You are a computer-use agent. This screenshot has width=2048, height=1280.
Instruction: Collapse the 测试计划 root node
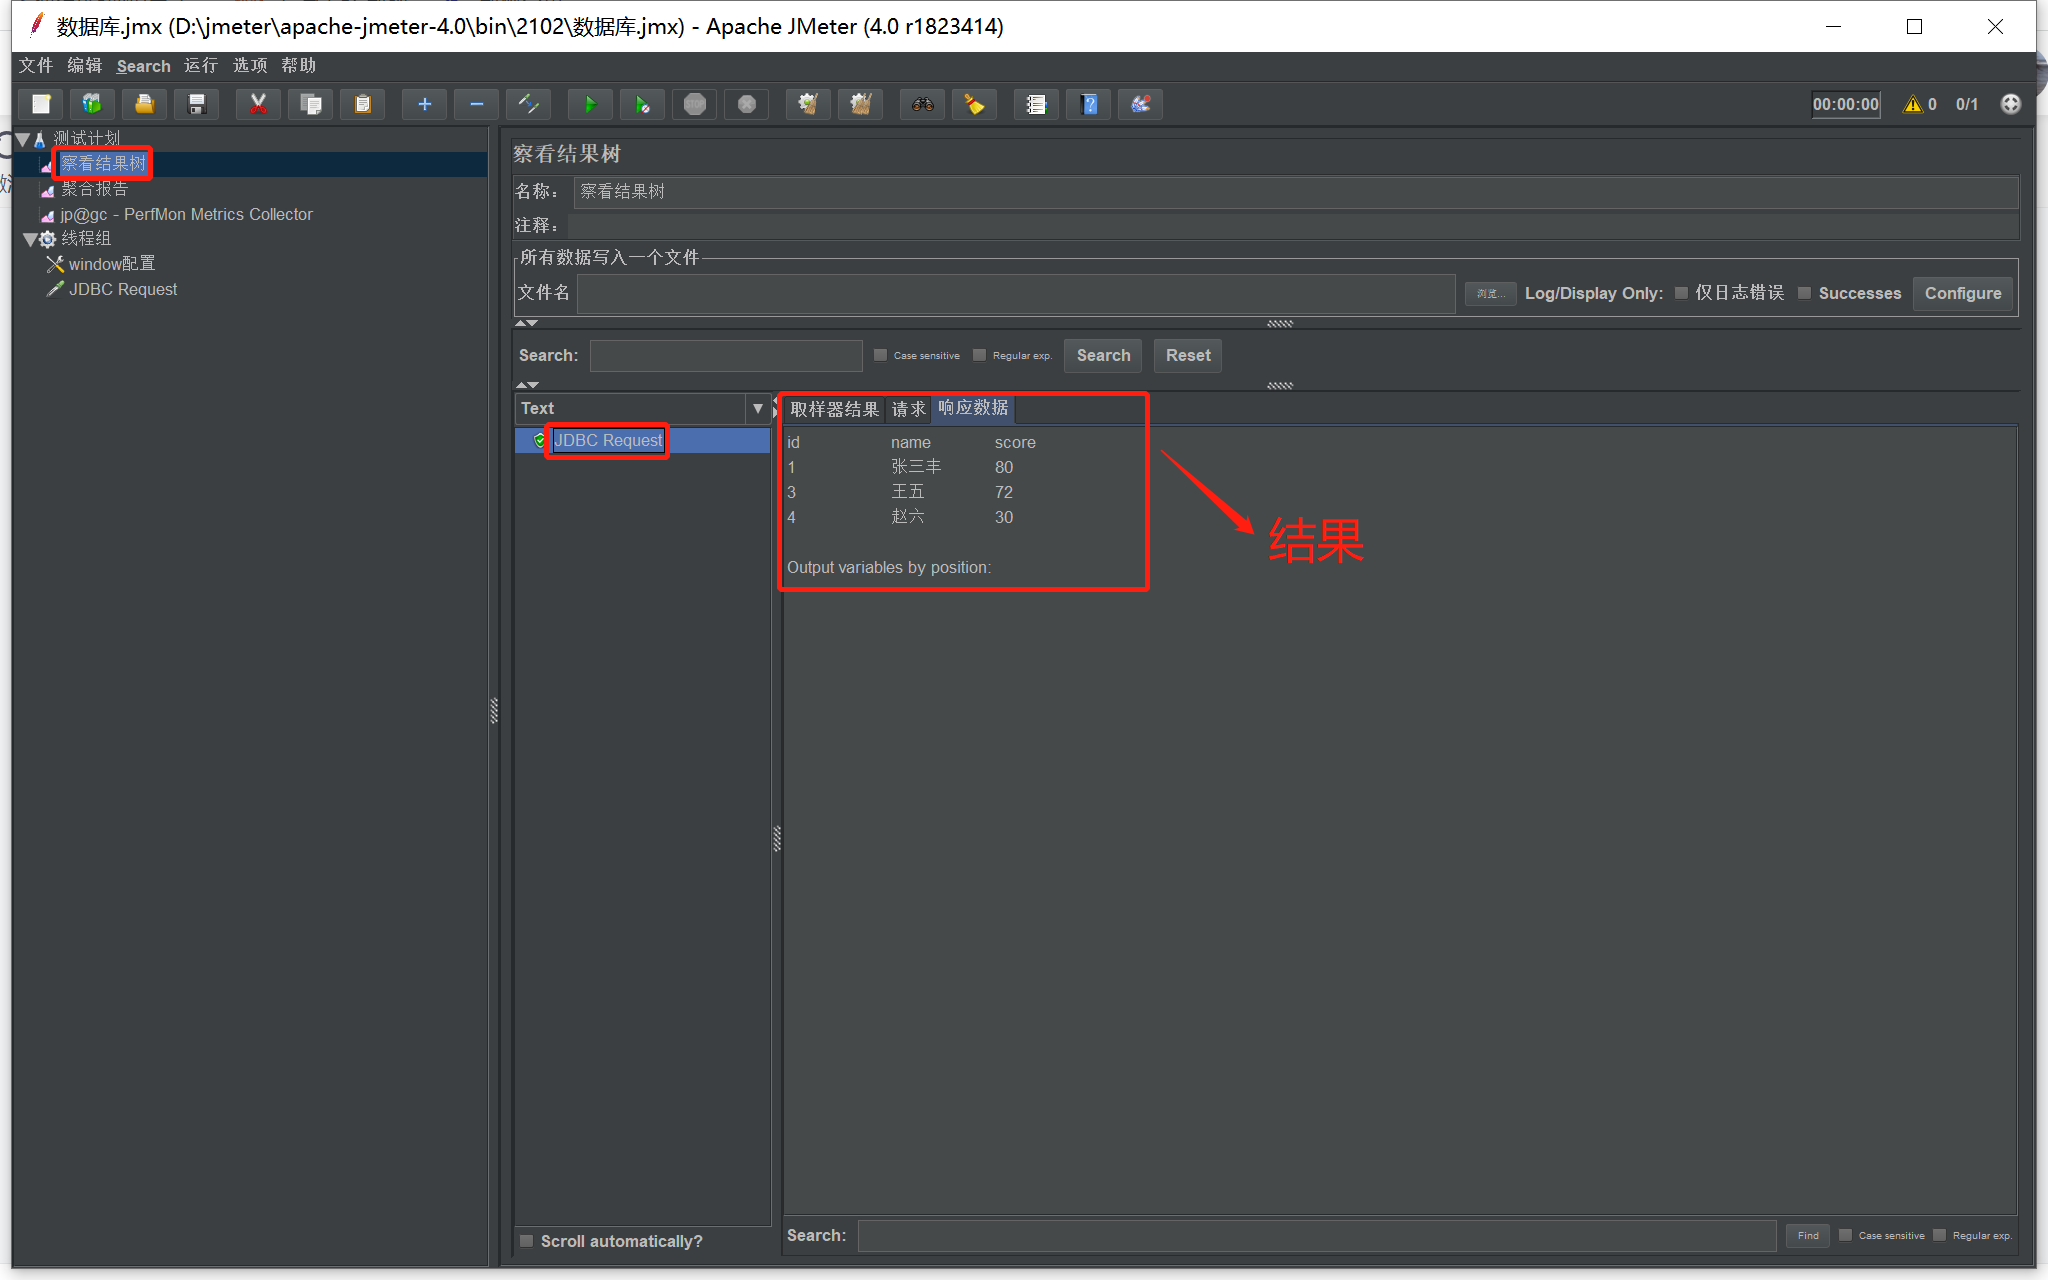click(x=22, y=139)
